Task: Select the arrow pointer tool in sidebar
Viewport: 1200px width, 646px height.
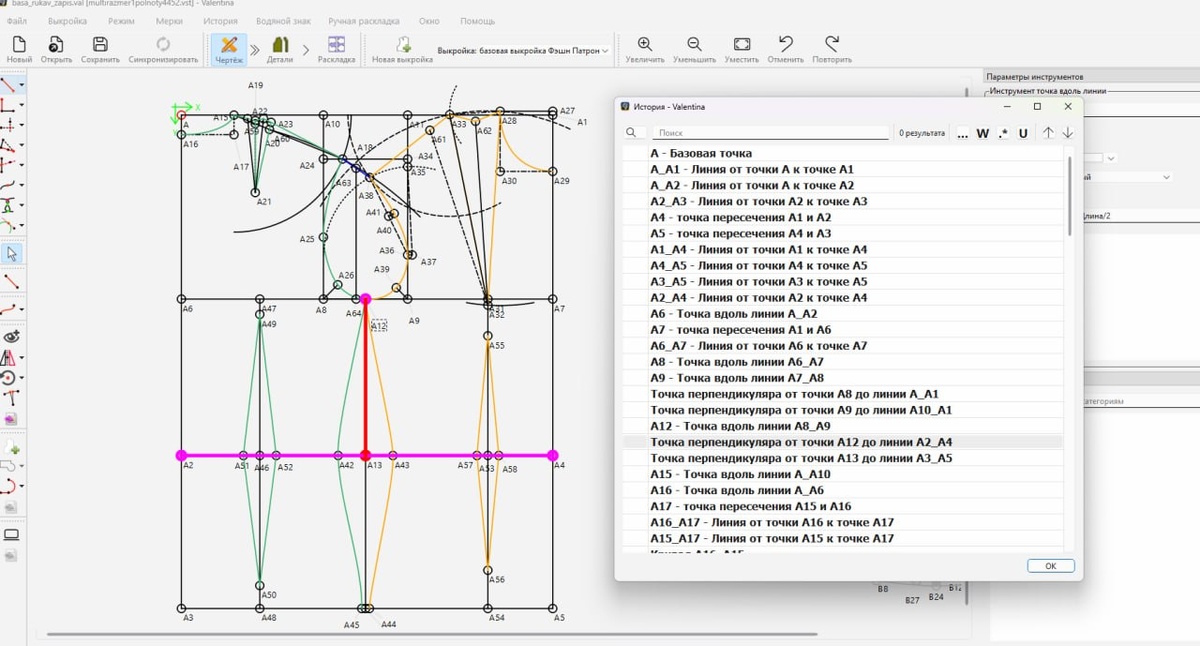Action: click(x=12, y=254)
